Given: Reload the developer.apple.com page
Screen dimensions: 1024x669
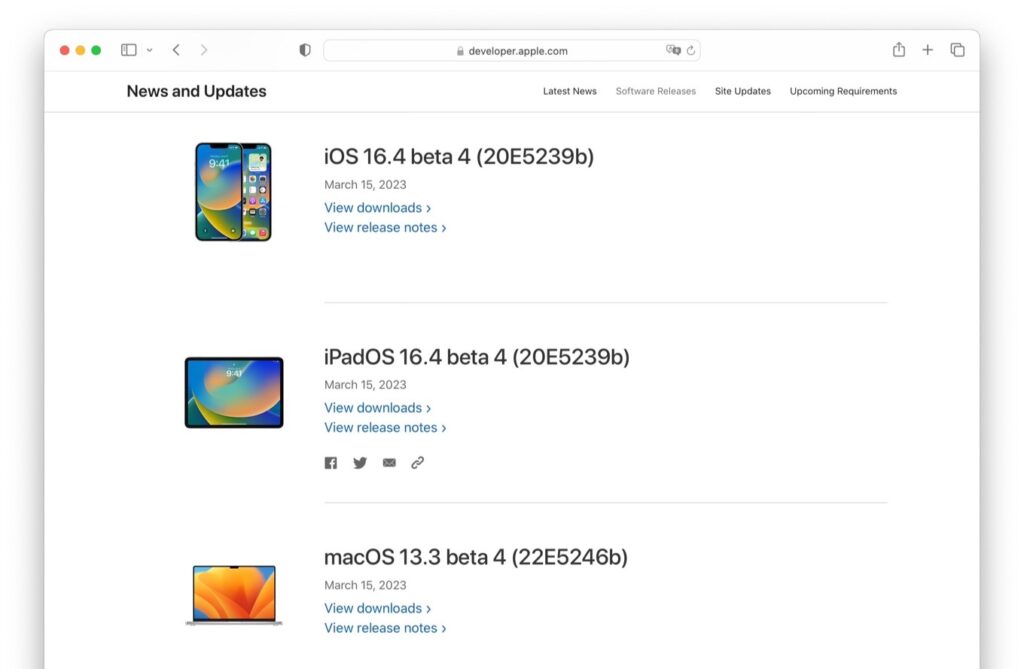Looking at the screenshot, I should coord(690,50).
